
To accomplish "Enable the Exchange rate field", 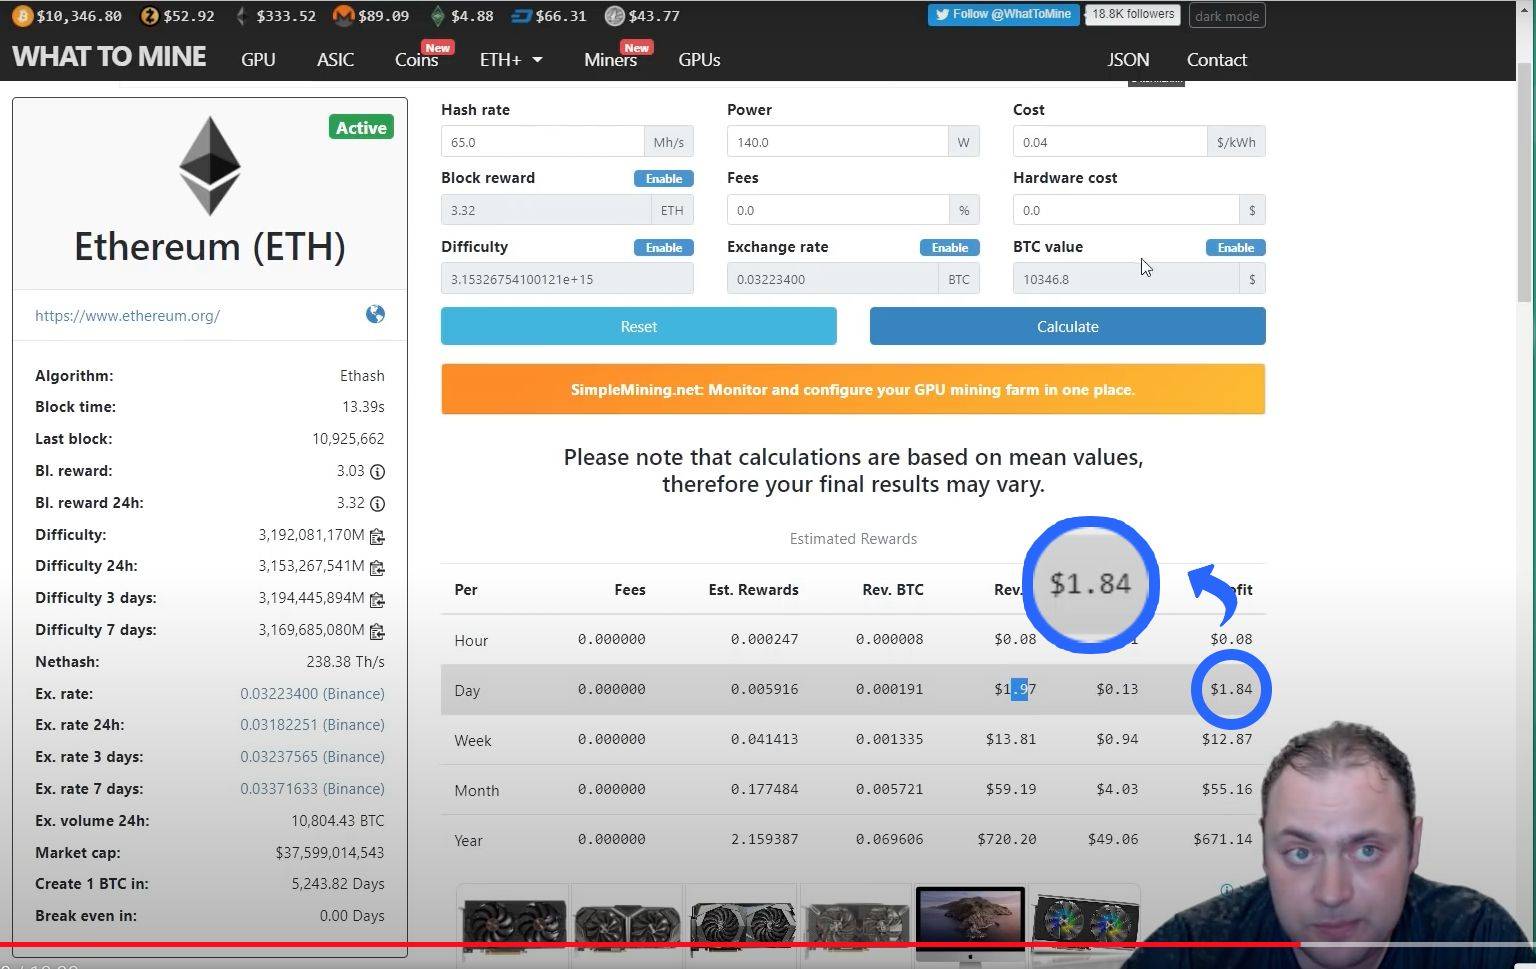I will 950,247.
